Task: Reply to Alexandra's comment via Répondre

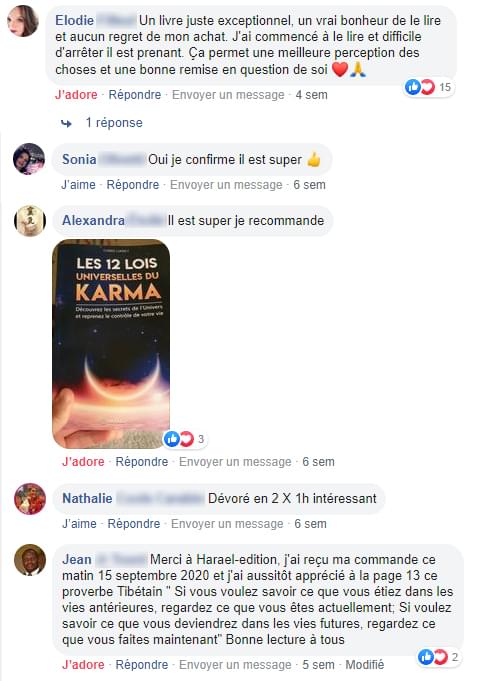Action: click(x=142, y=462)
